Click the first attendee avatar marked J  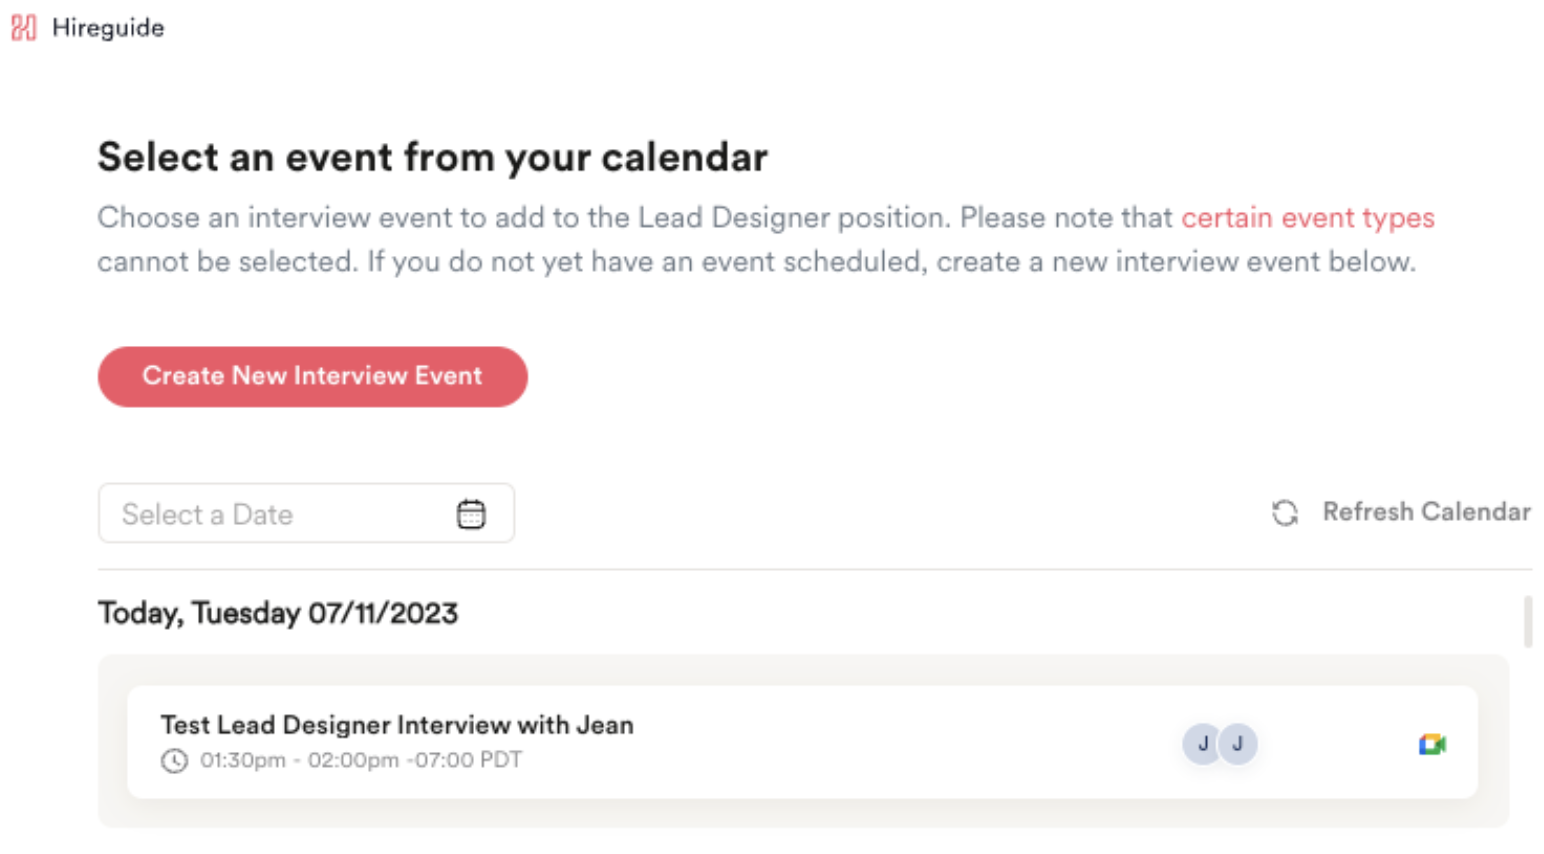[x=1202, y=744]
